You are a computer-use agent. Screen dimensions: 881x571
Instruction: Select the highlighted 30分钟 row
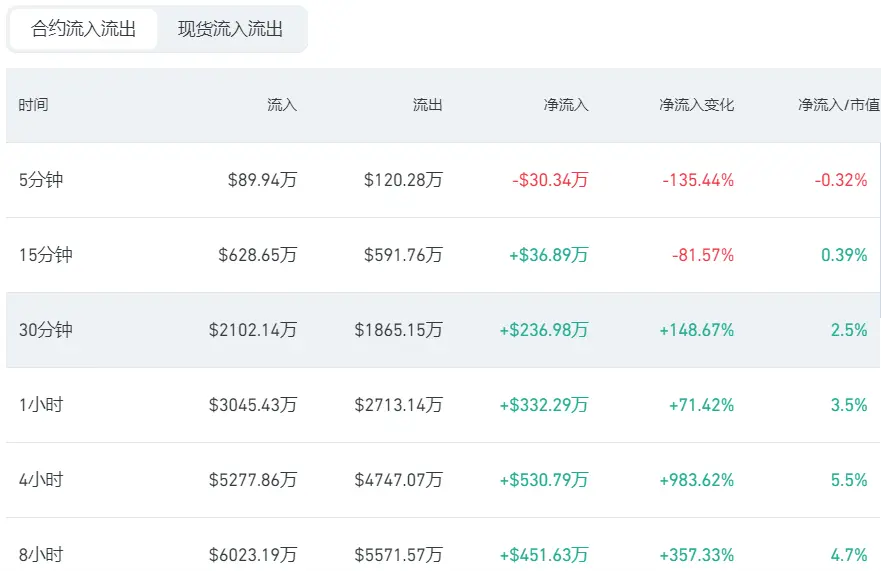[443, 330]
